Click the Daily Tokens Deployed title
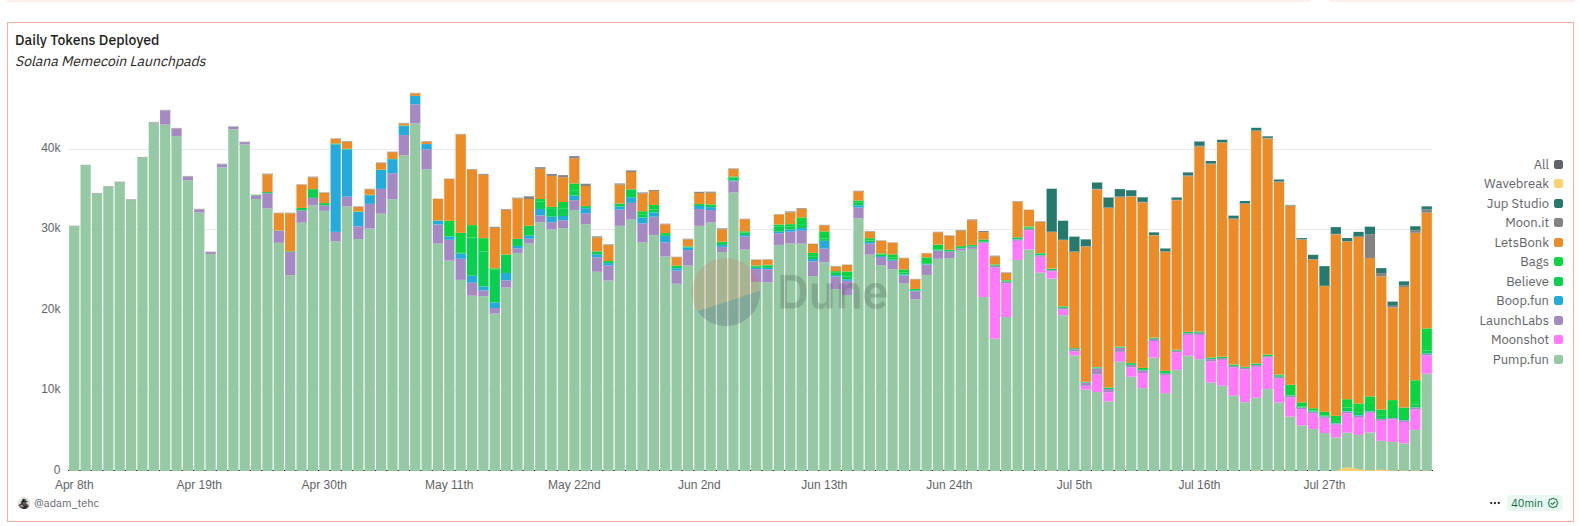Image resolution: width=1579 pixels, height=526 pixels. coord(87,40)
